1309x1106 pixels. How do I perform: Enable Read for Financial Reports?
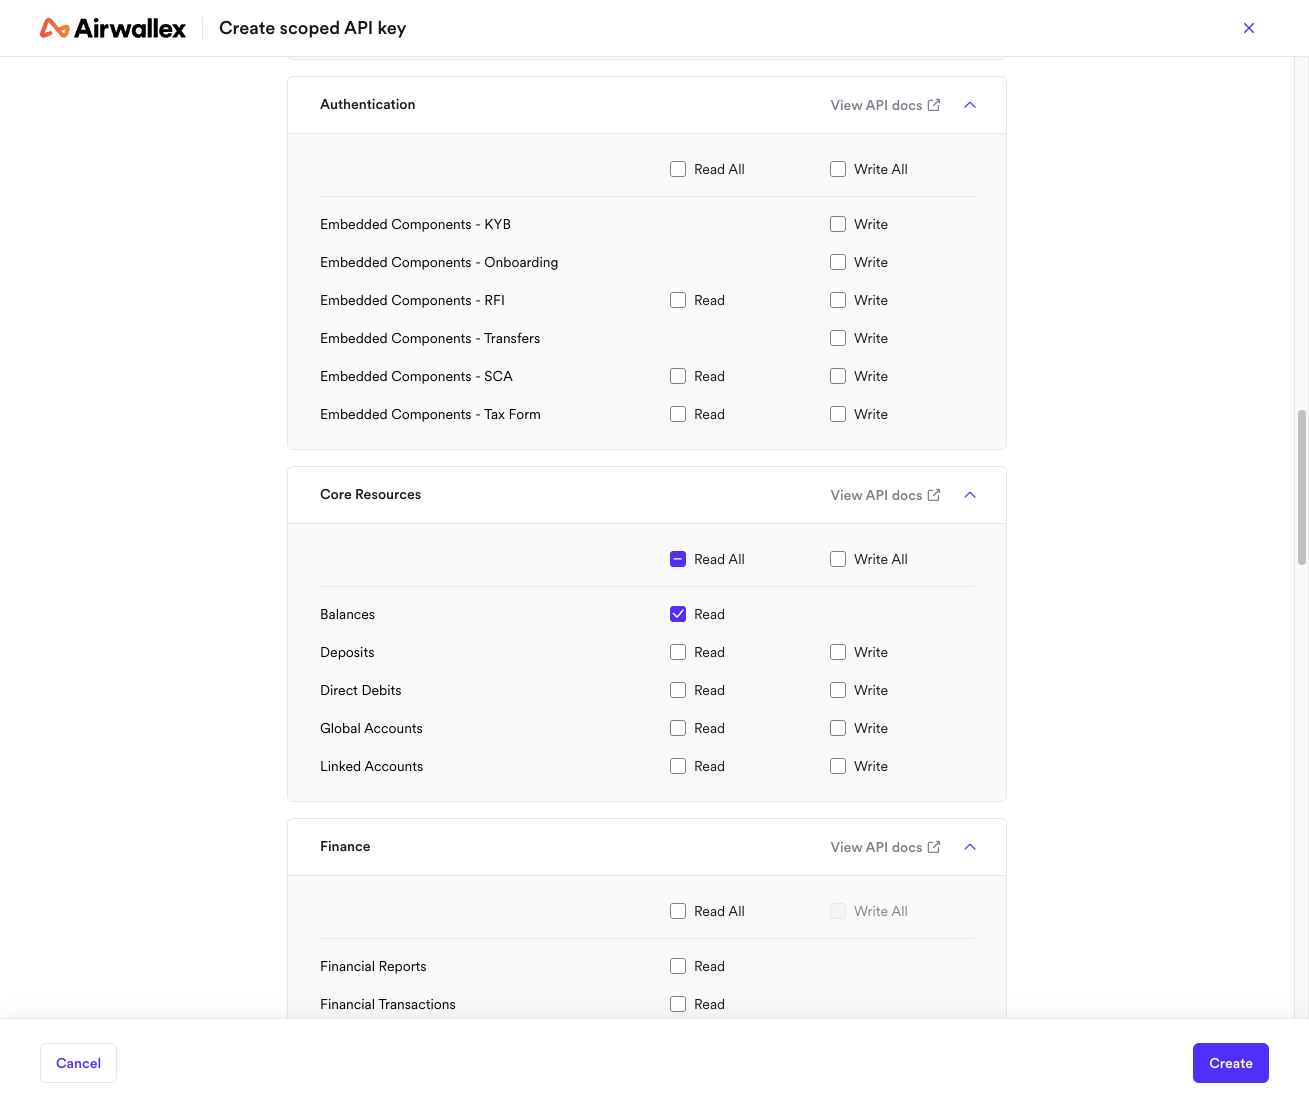(678, 966)
